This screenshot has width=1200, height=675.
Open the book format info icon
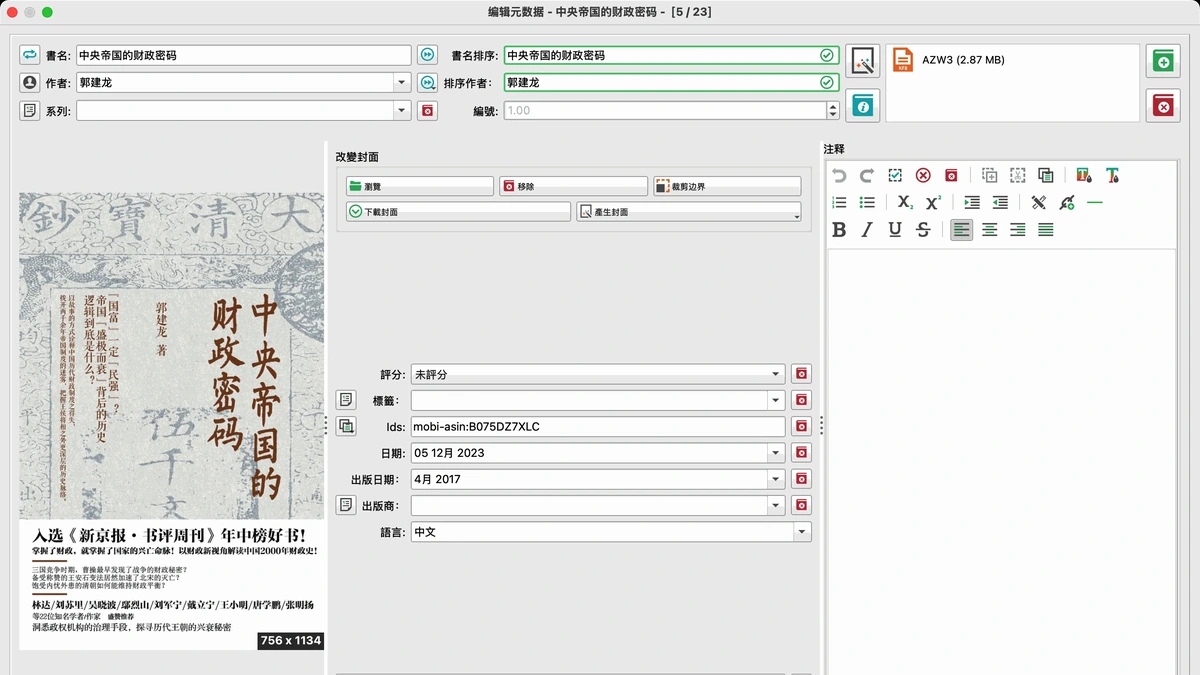(x=862, y=105)
